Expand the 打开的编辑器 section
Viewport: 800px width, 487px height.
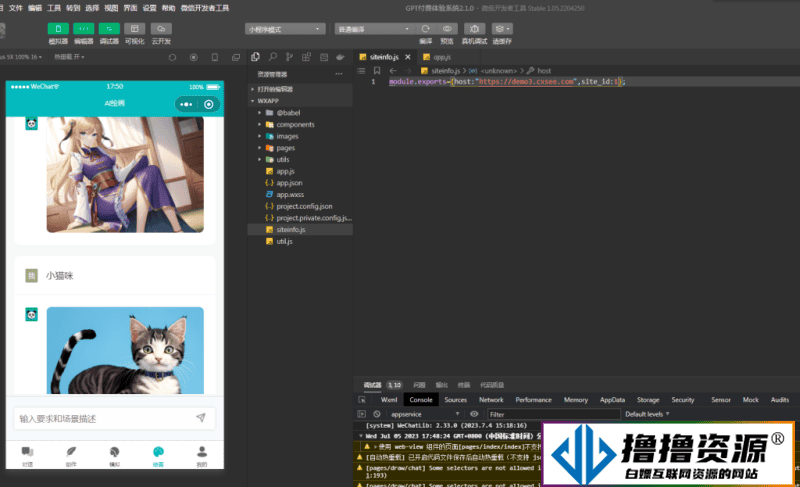pos(275,89)
